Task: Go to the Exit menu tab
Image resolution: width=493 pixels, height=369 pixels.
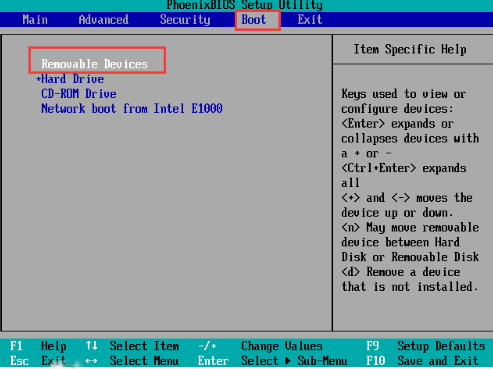Action: tap(310, 20)
